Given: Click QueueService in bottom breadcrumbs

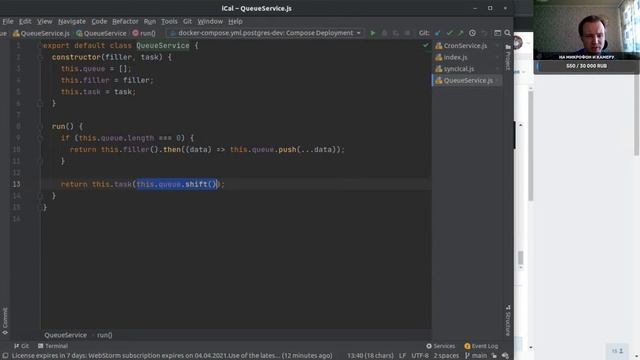Looking at the screenshot, I should [65, 335].
